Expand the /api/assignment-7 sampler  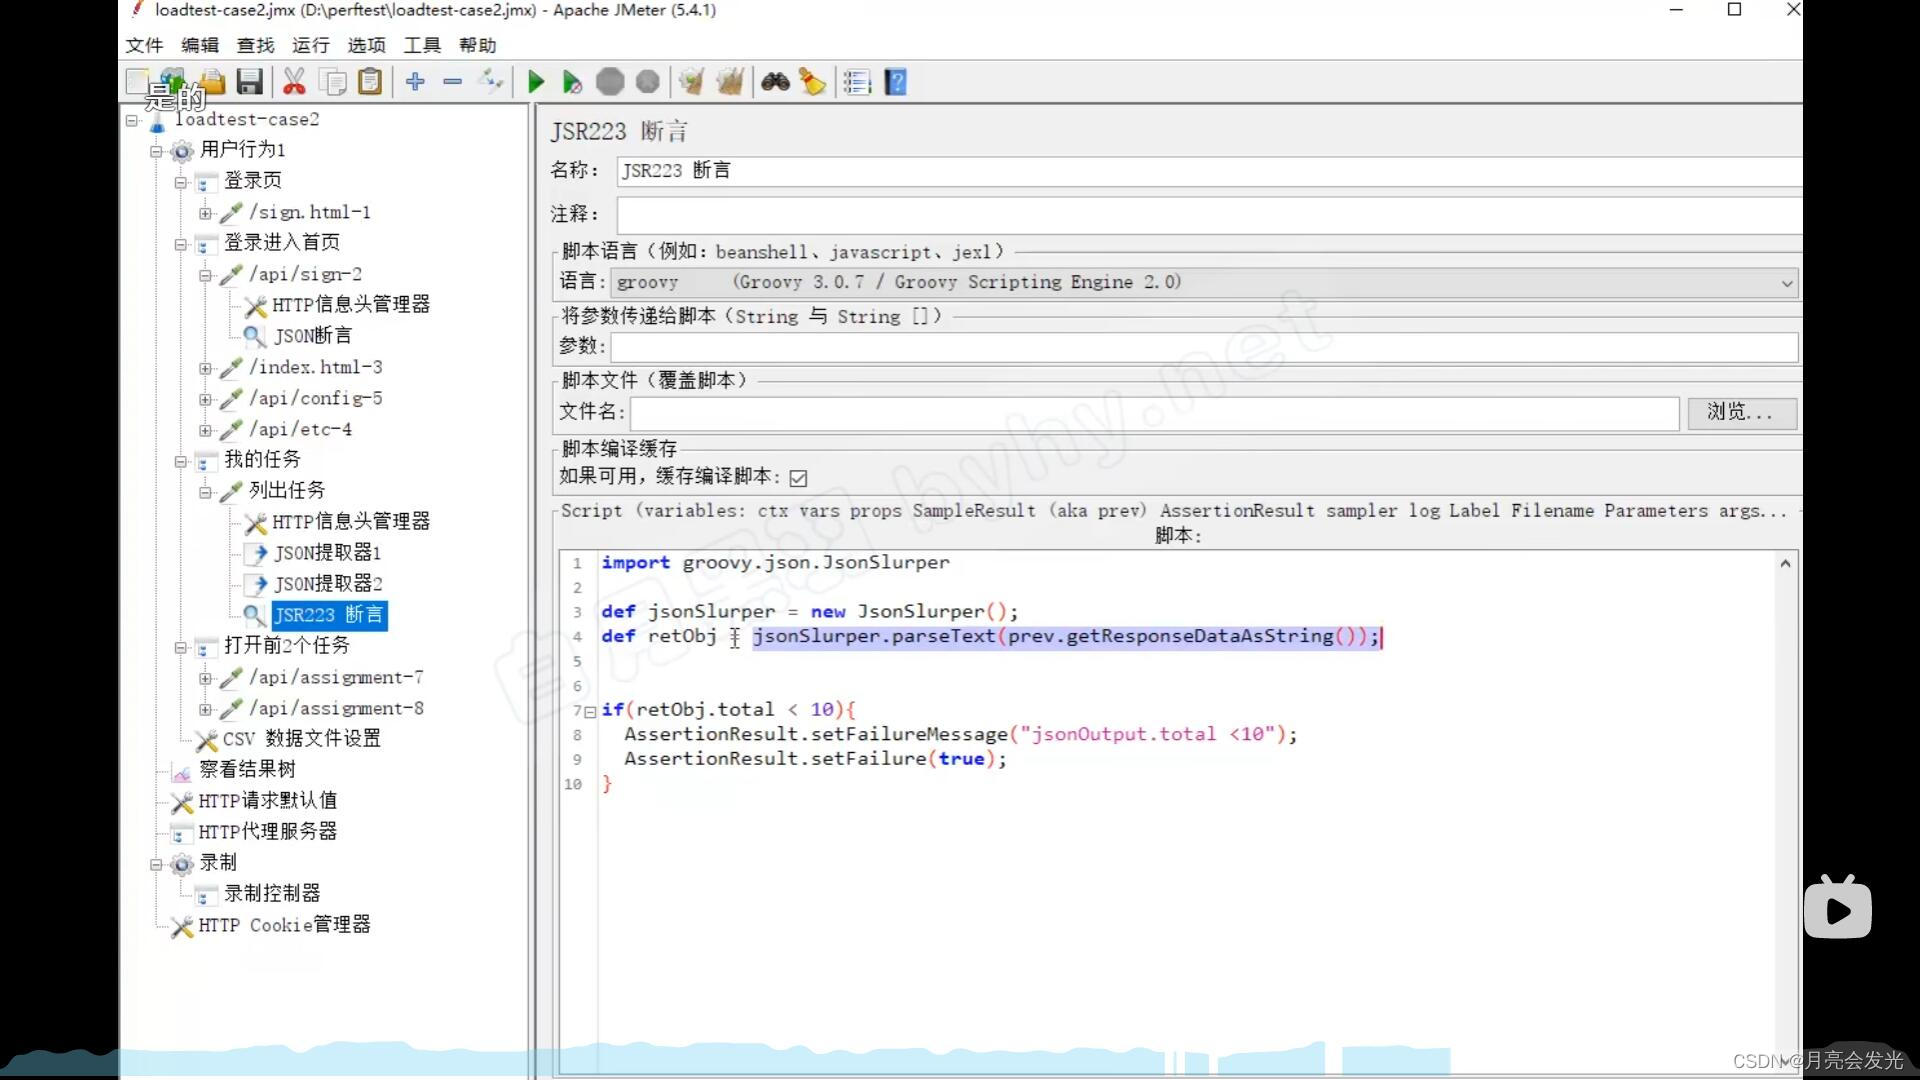205,678
